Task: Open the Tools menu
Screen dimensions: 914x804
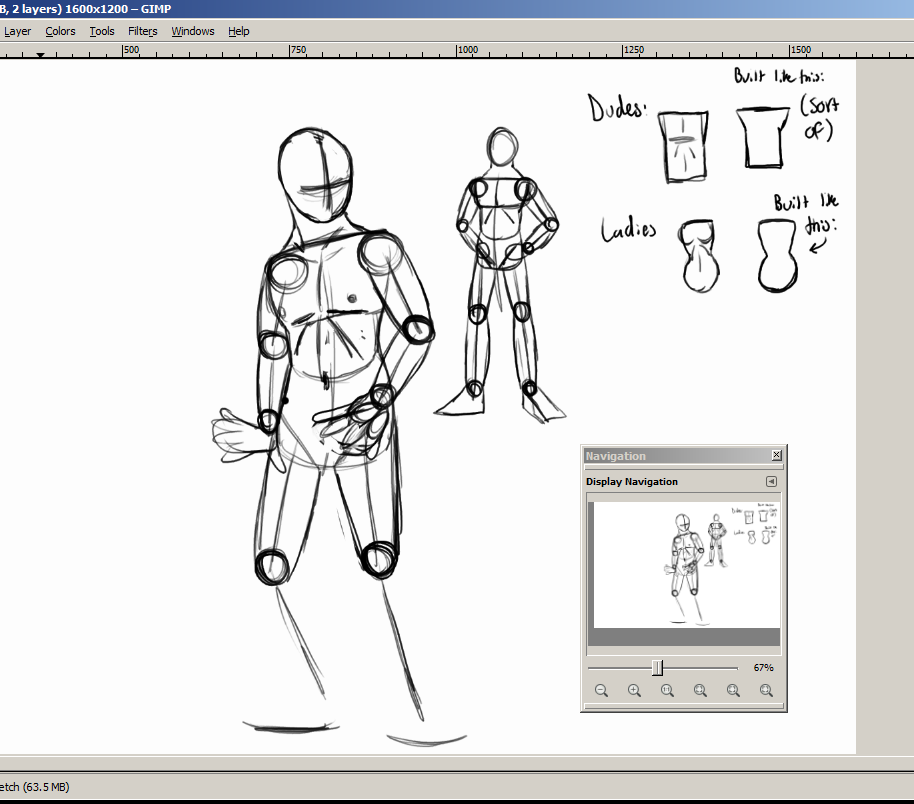Action: pyautogui.click(x=102, y=31)
